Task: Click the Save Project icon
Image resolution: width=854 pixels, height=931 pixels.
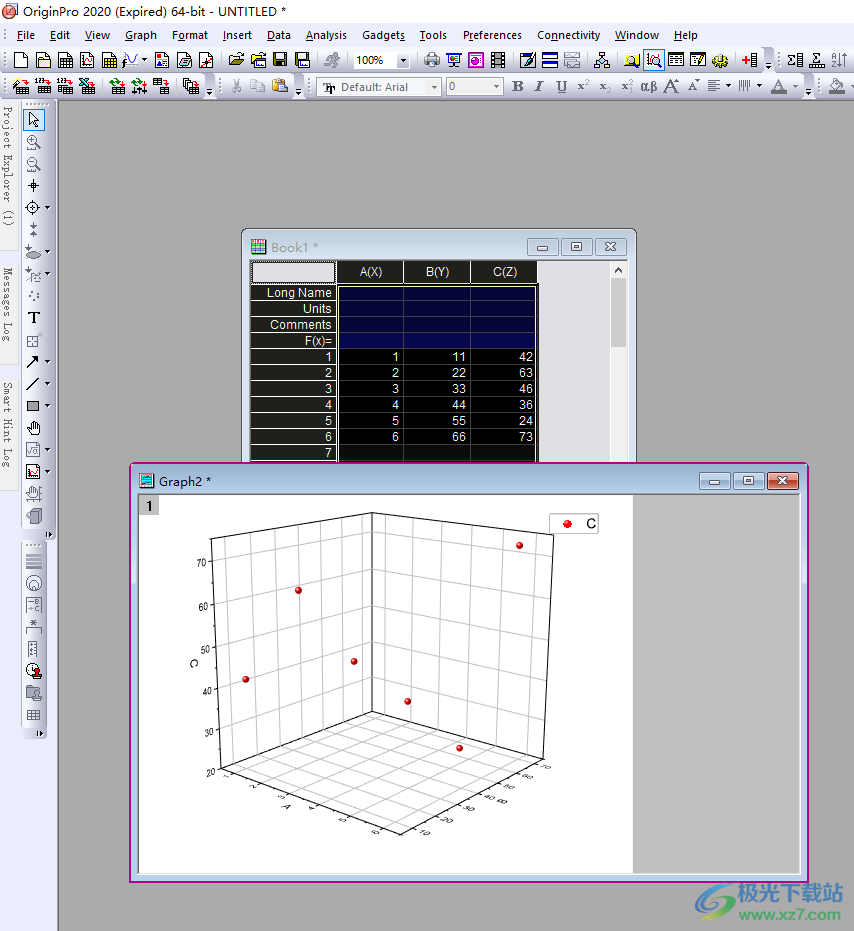Action: point(279,61)
